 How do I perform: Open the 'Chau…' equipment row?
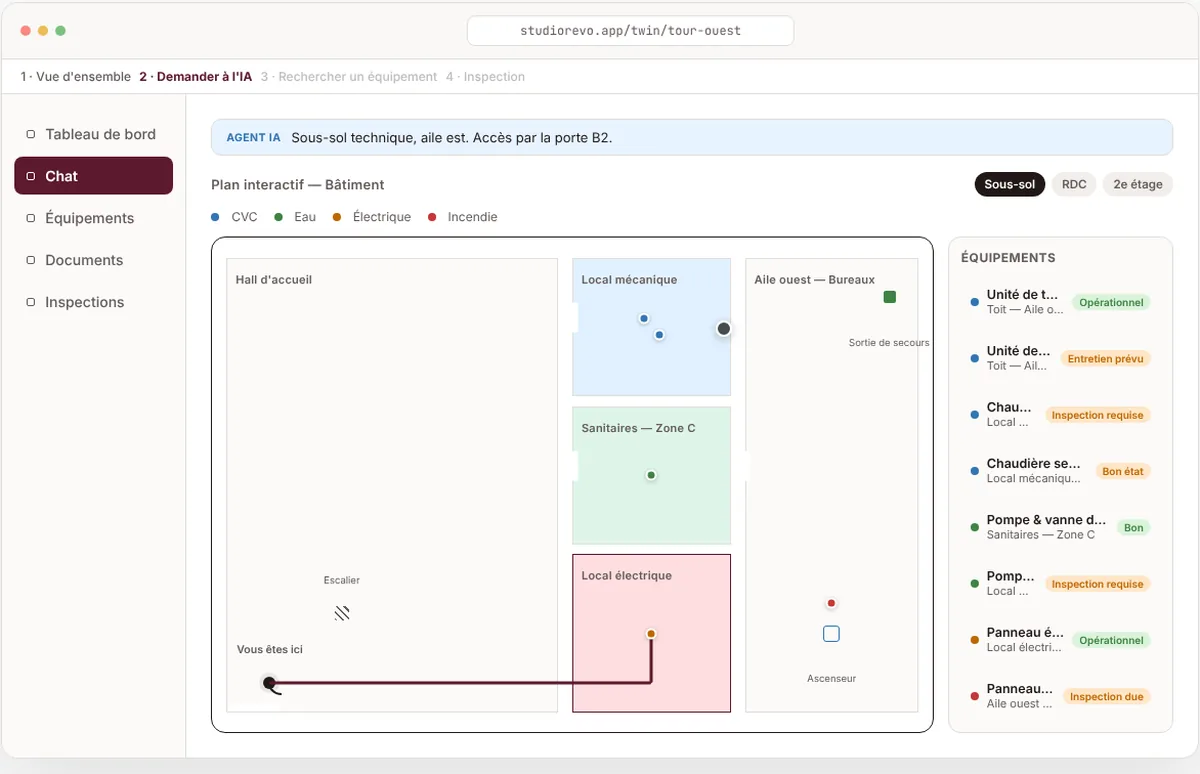[x=1060, y=414]
